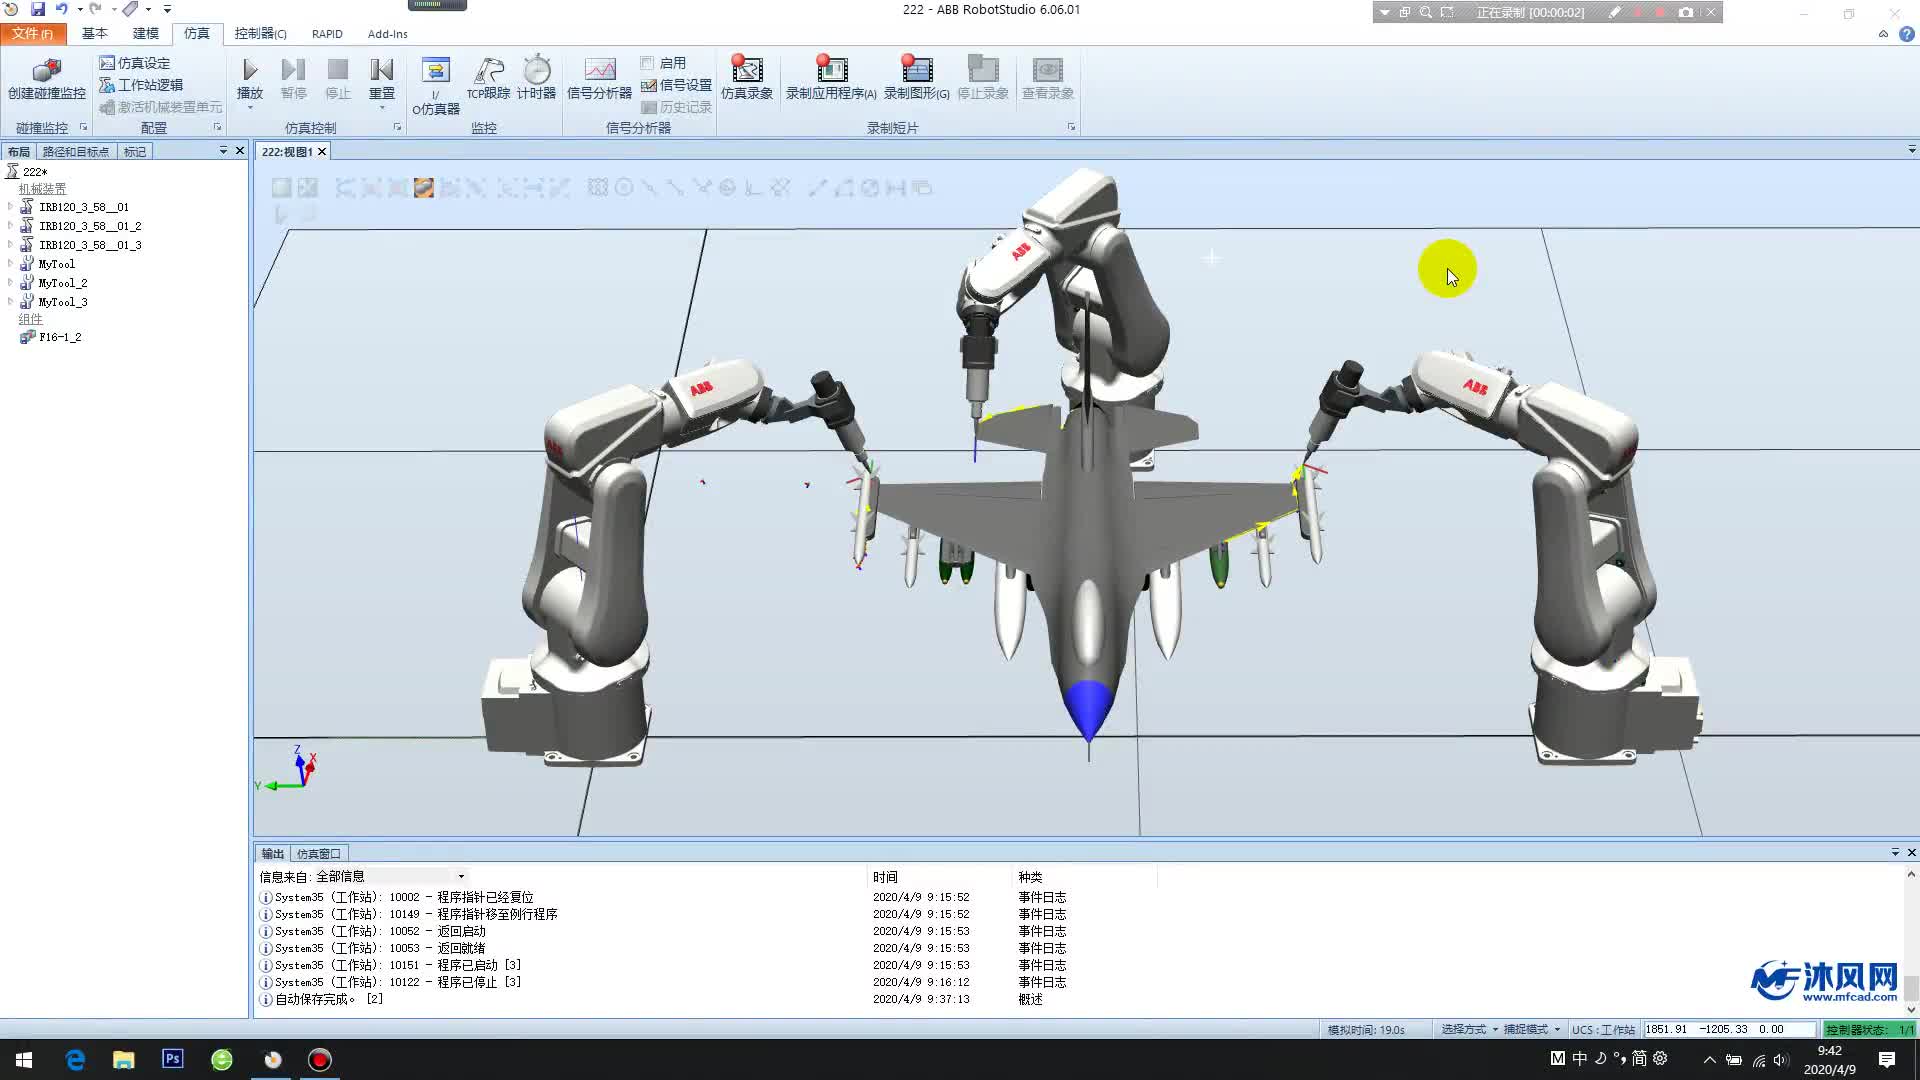Switch to the RAPID ribbon tab
This screenshot has width=1920, height=1080.
coord(327,33)
